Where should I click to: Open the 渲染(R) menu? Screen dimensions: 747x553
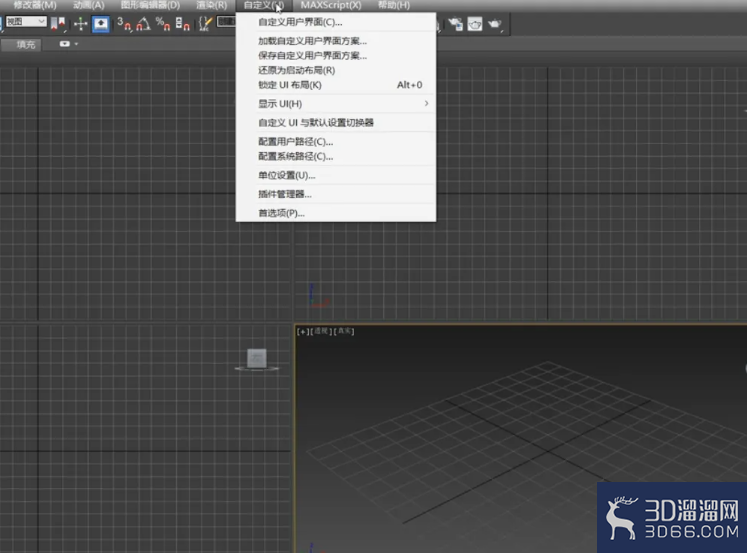(212, 5)
